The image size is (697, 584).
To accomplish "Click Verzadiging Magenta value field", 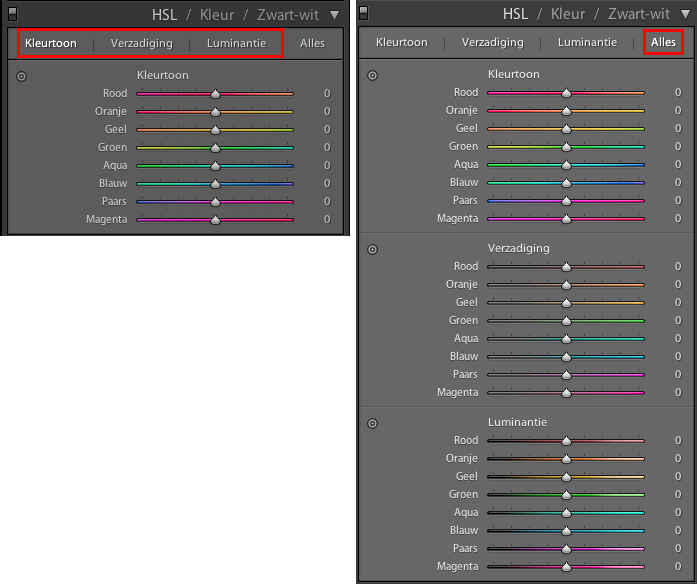I will tap(678, 392).
